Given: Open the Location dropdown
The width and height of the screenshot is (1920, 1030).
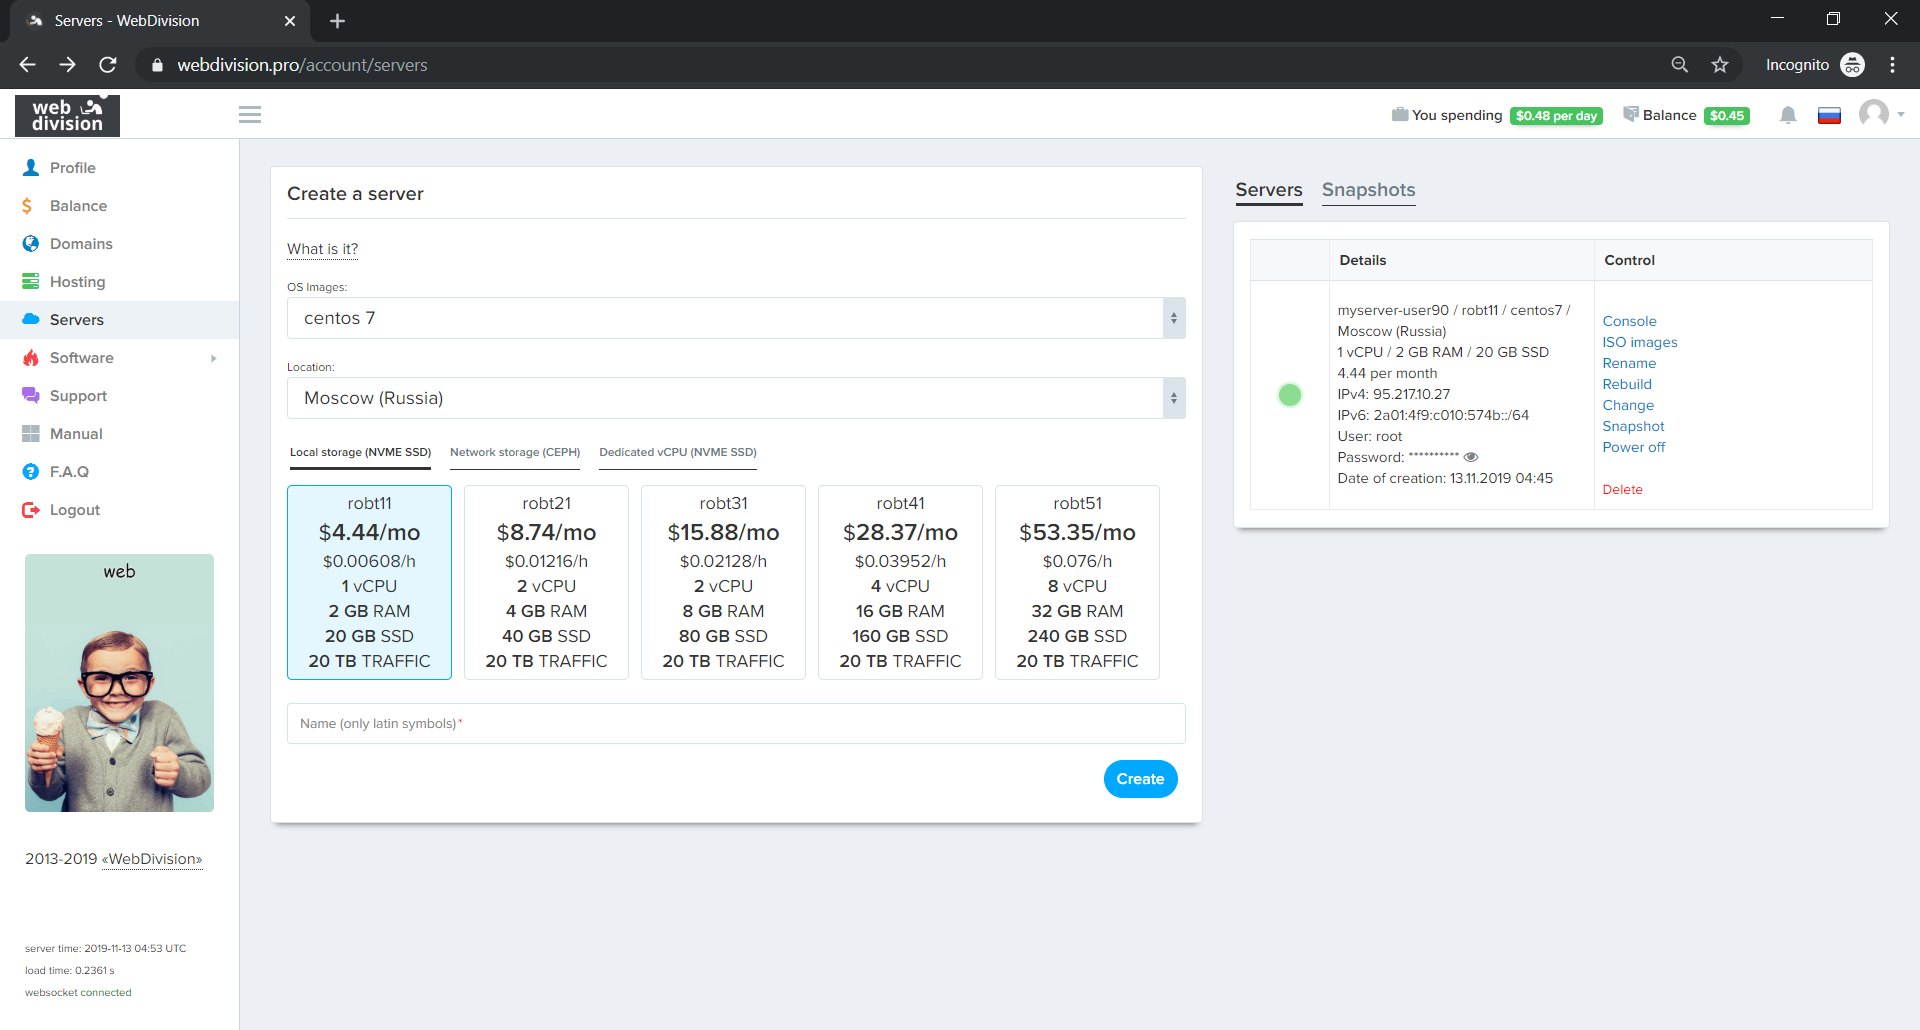Looking at the screenshot, I should tap(736, 398).
